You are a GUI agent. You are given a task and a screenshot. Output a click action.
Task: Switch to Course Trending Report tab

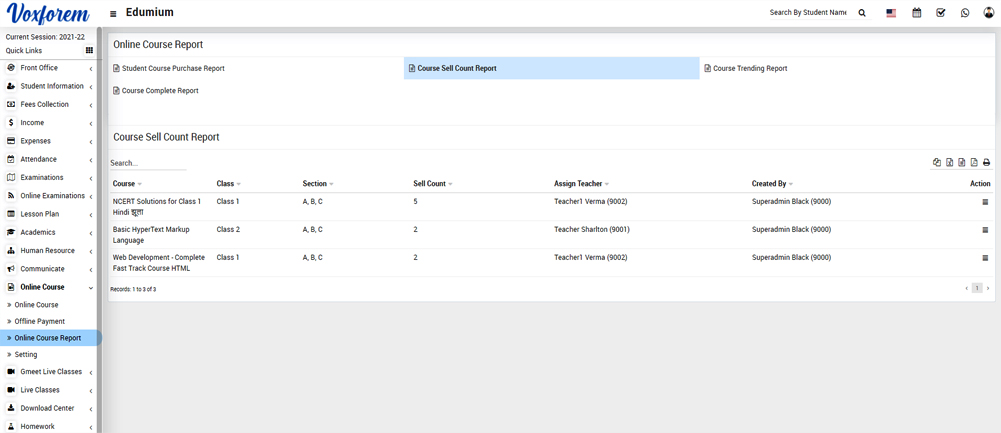tap(749, 68)
